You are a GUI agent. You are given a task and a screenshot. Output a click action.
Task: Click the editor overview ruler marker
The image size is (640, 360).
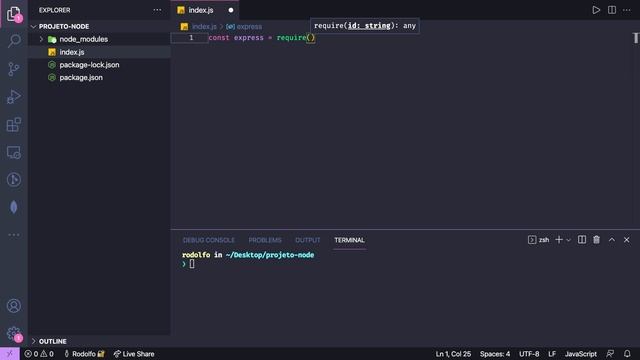click(x=636, y=38)
